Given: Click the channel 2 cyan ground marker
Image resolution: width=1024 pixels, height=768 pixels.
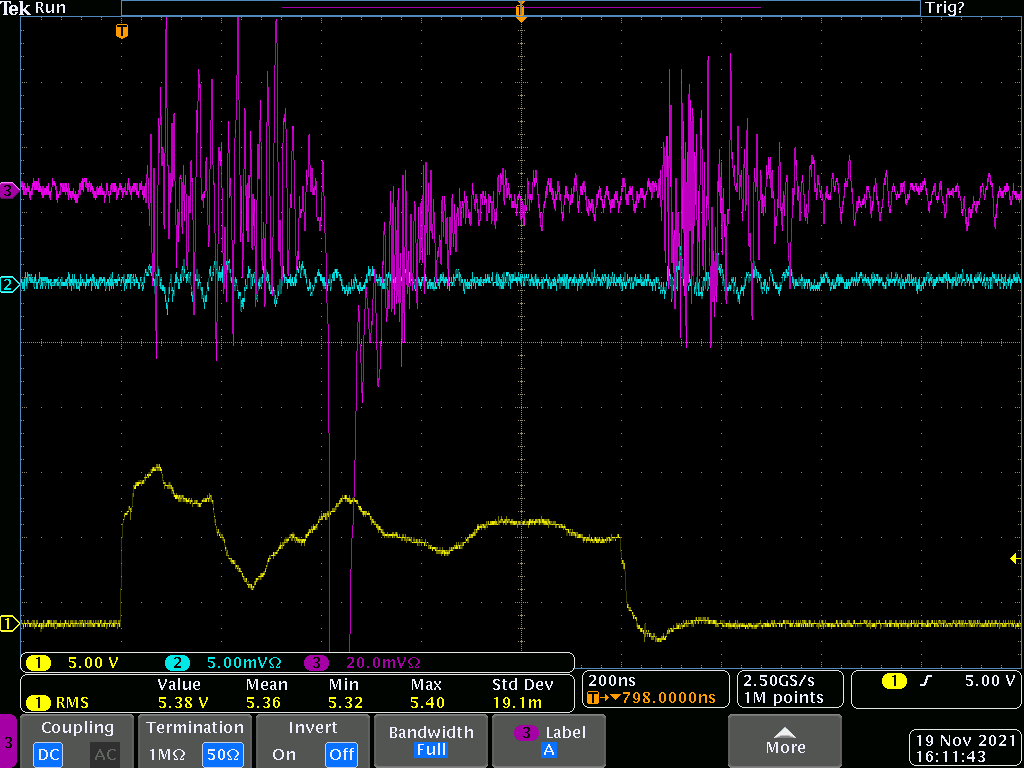Looking at the screenshot, I should tap(8, 285).
